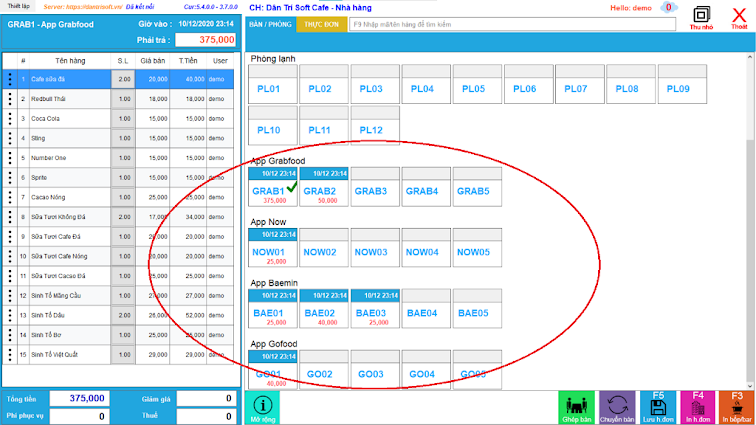Image resolution: width=756 pixels, height=425 pixels.
Task: Click the Chuyển bàn transfer table icon
Action: [x=617, y=408]
